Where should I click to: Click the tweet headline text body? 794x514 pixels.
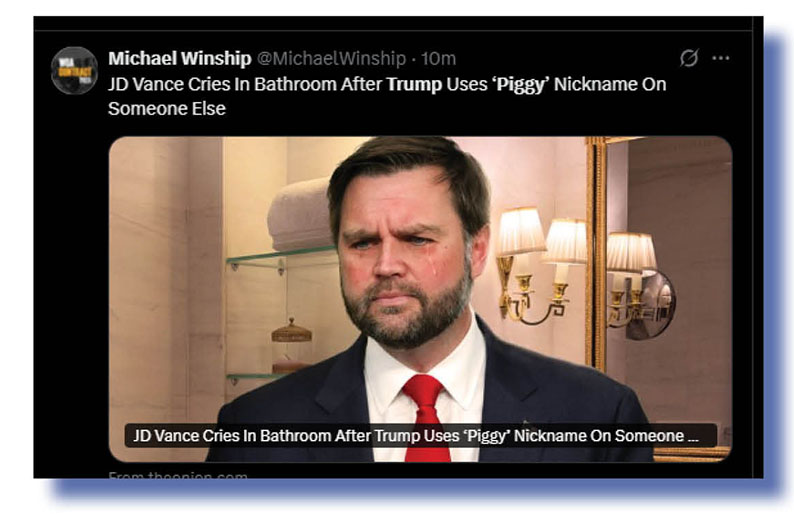click(x=387, y=96)
